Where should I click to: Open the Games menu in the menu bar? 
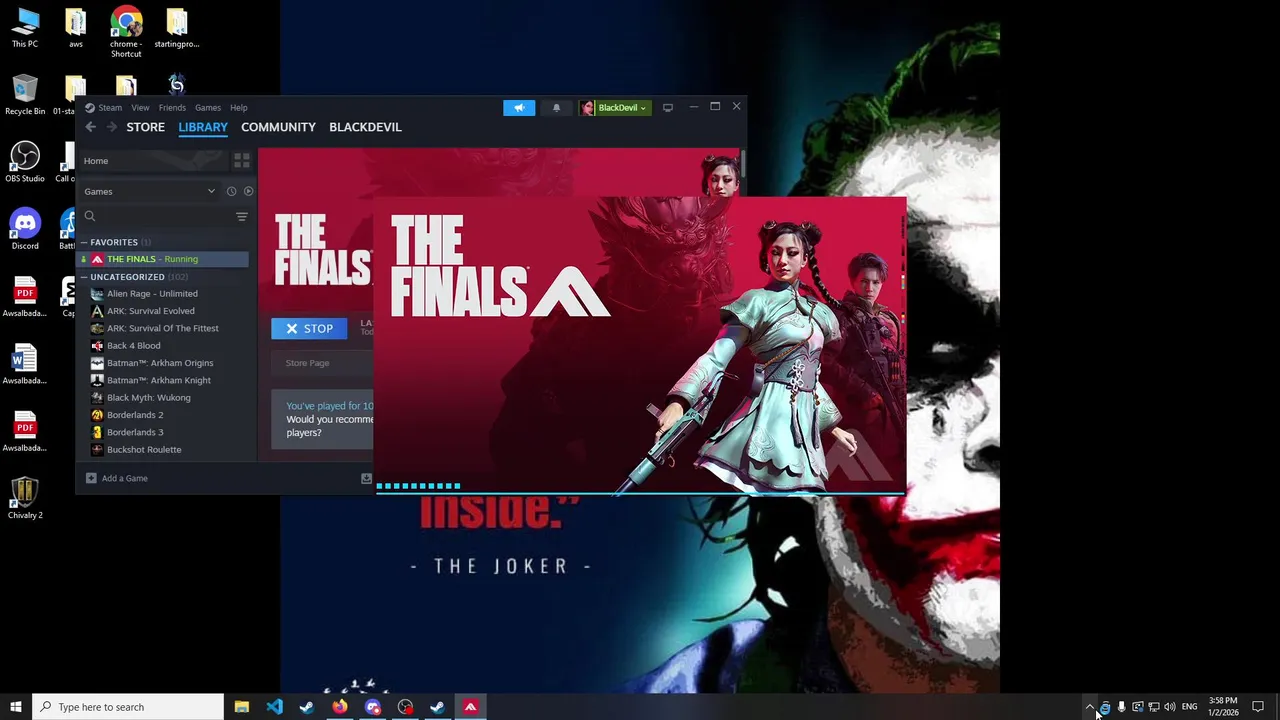208,108
